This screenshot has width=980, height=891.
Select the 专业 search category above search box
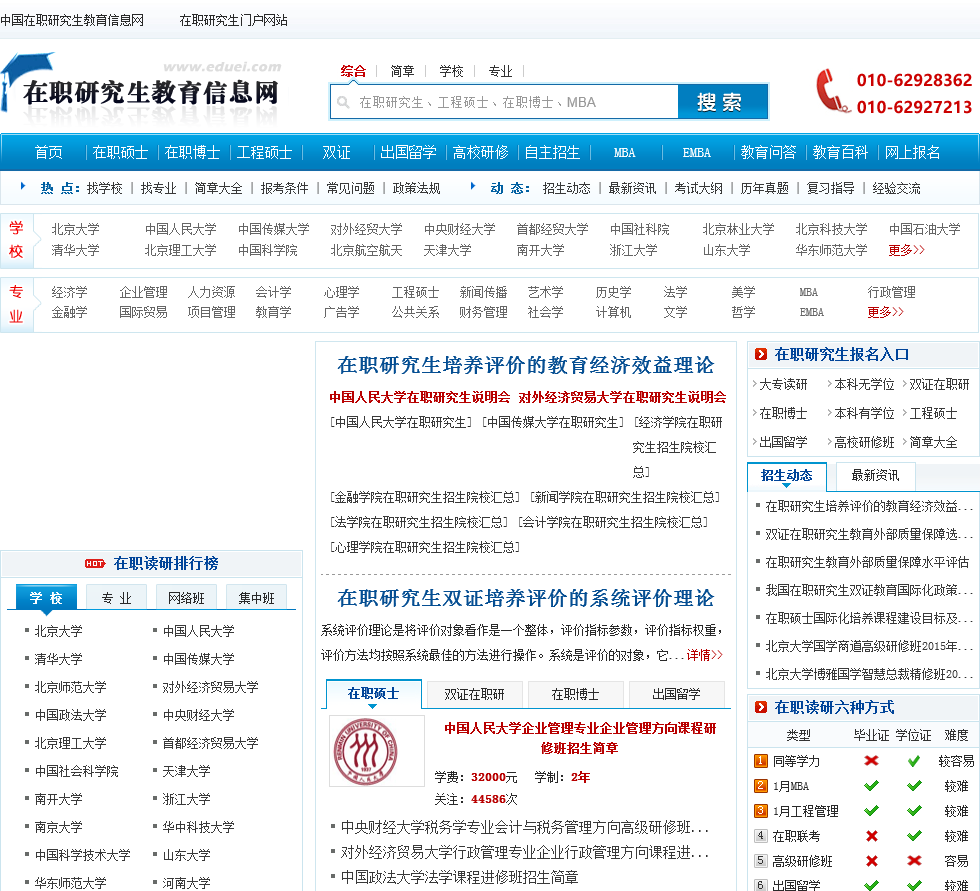point(500,71)
